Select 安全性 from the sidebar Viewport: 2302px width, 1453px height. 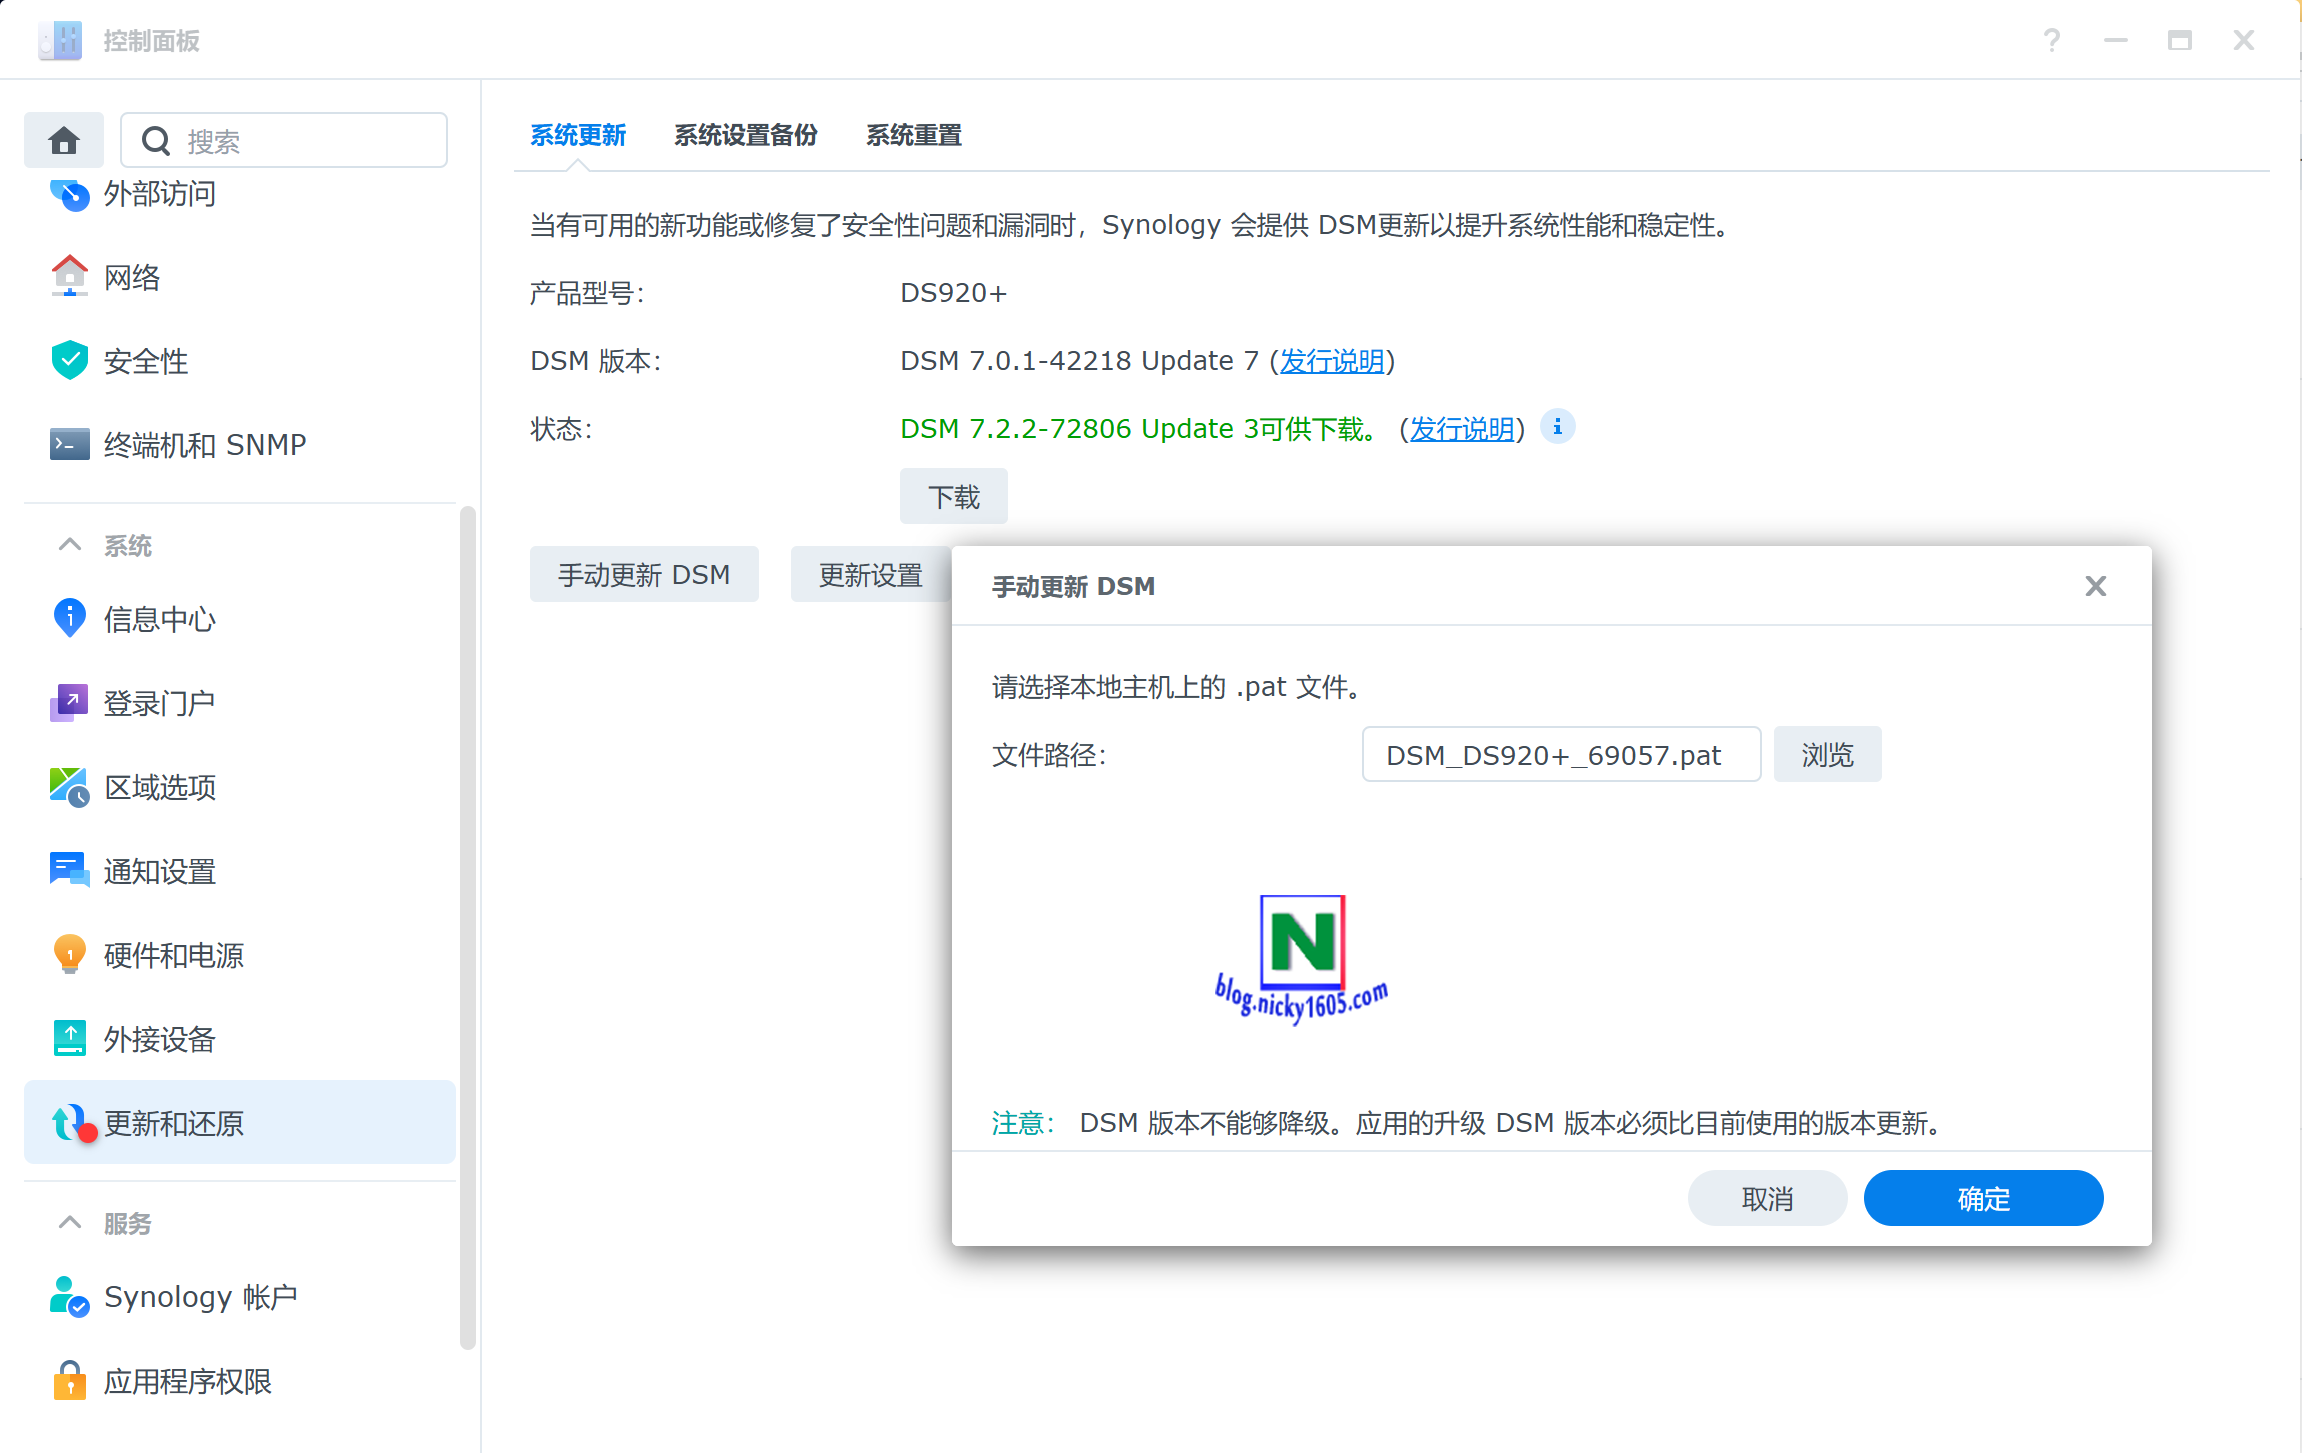(145, 361)
